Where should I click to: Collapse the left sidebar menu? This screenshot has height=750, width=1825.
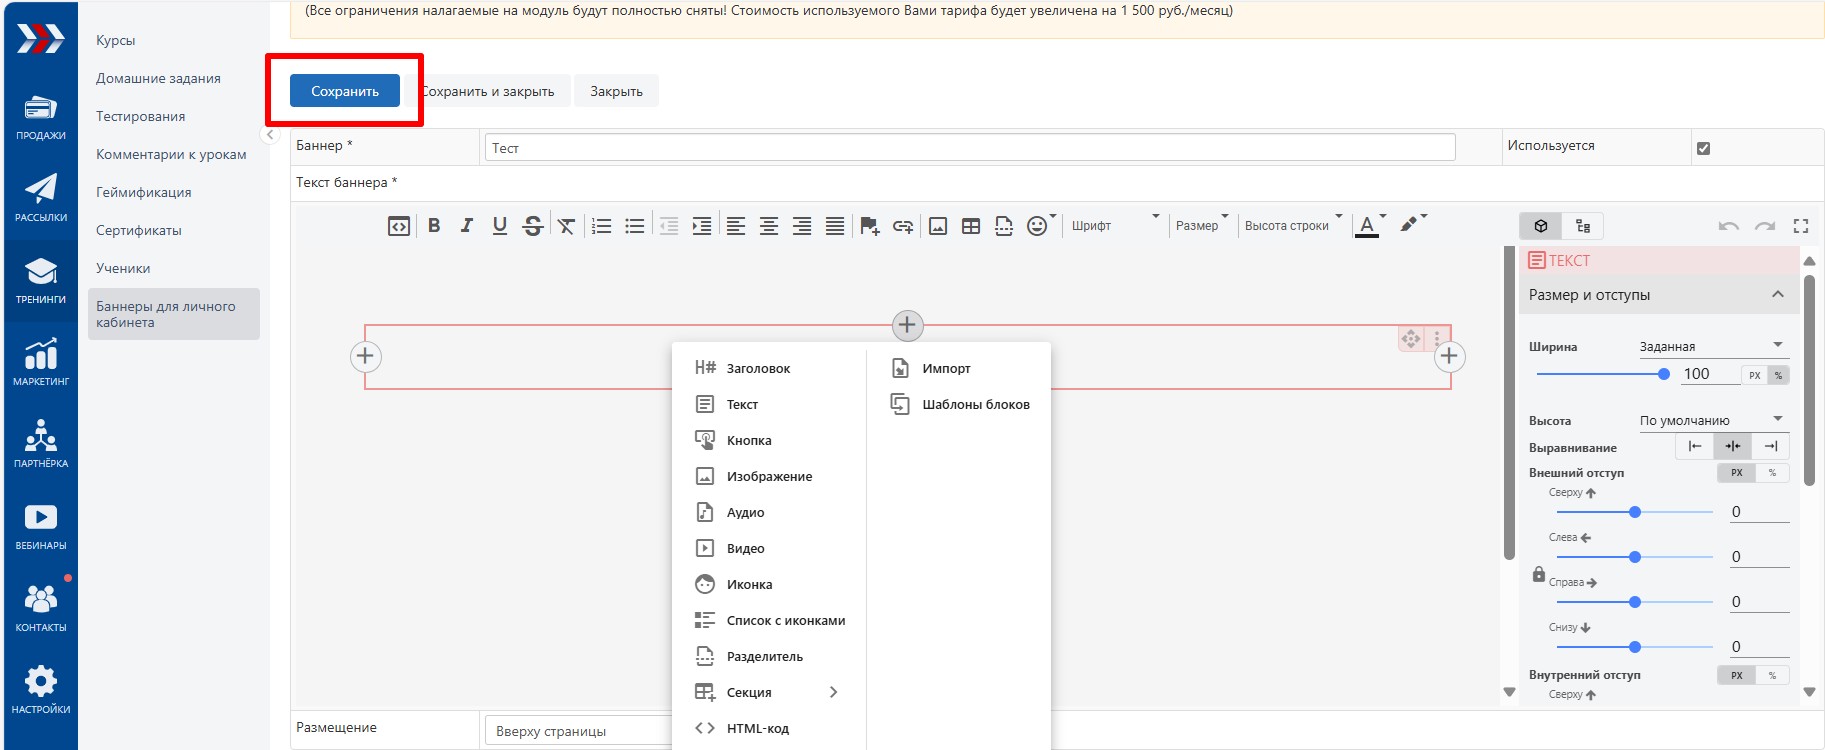[270, 134]
